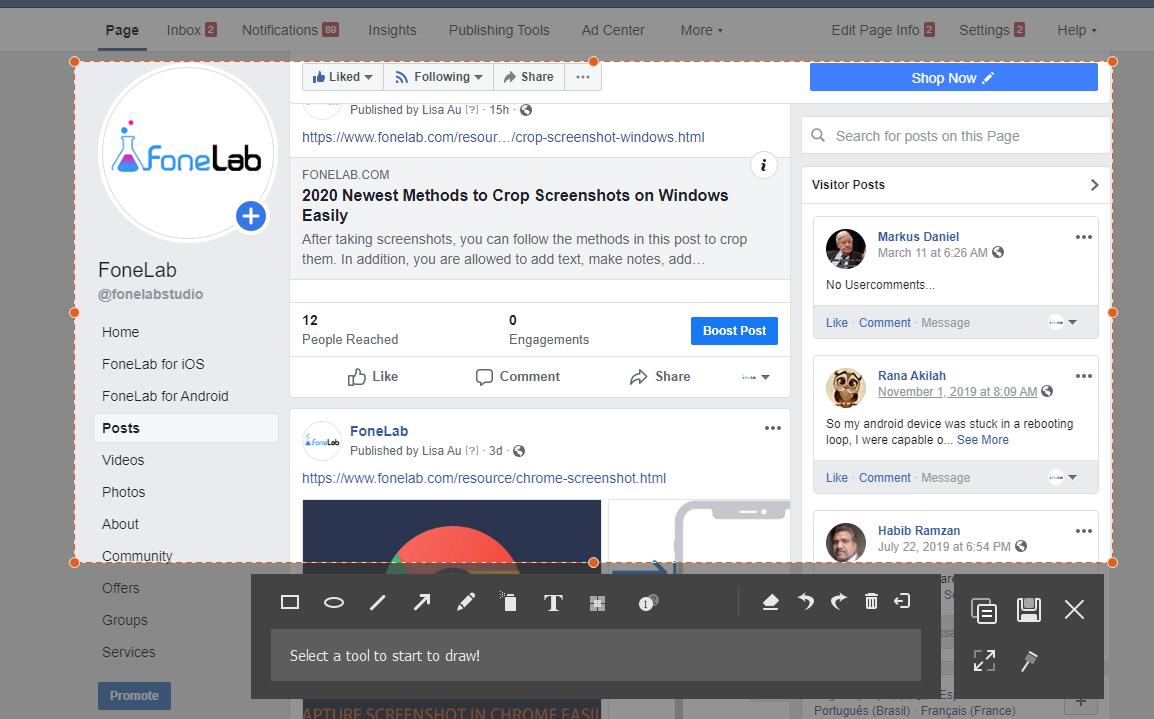Image resolution: width=1154 pixels, height=719 pixels.
Task: Open the Liked dropdown
Action: coord(342,77)
